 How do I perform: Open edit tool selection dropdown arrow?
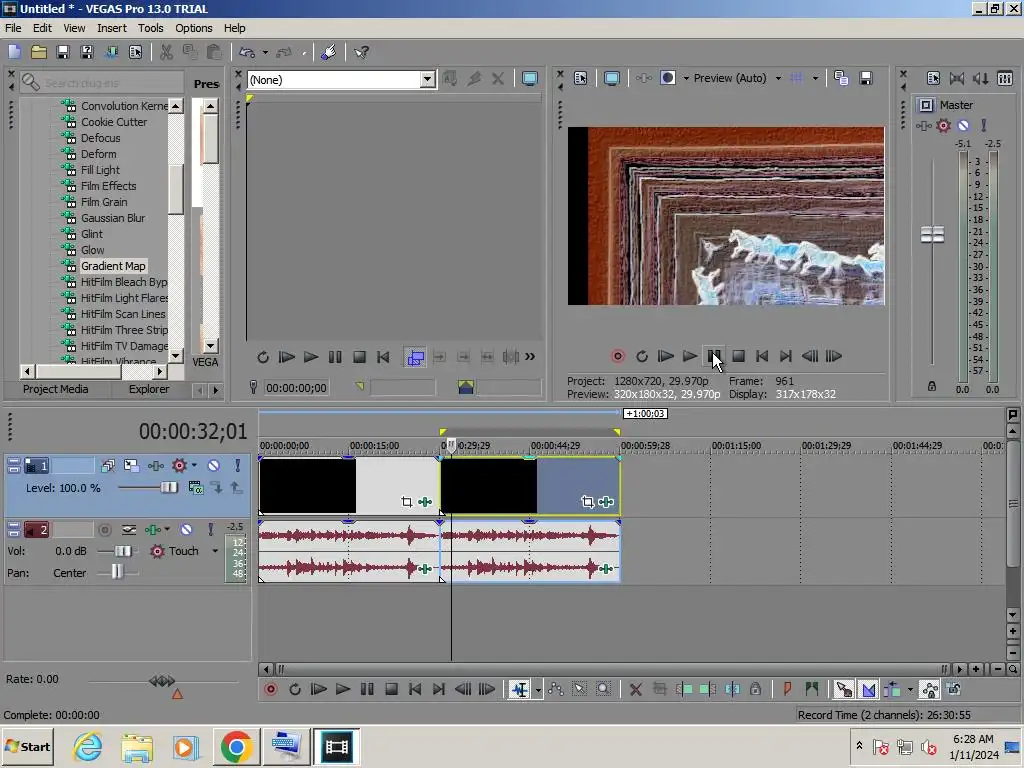point(538,690)
